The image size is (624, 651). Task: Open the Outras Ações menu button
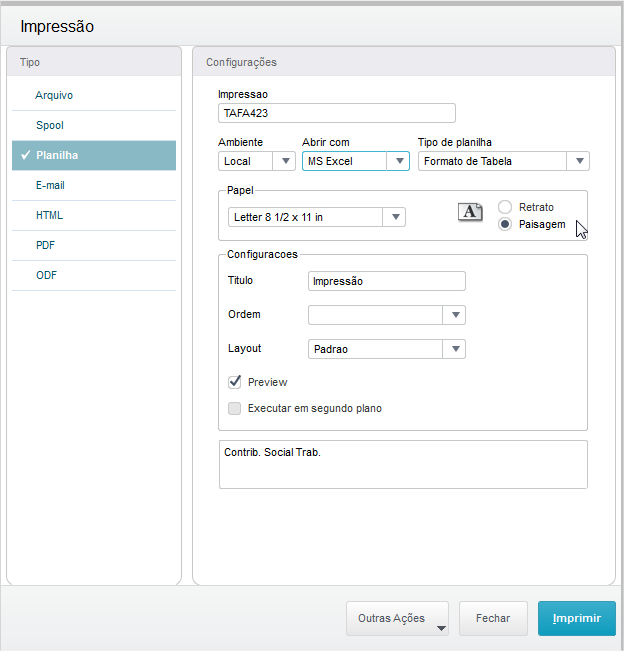pyautogui.click(x=397, y=618)
